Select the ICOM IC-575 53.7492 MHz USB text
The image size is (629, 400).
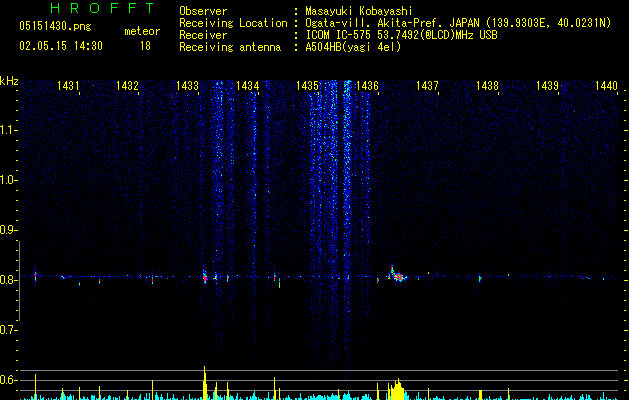coord(401,35)
